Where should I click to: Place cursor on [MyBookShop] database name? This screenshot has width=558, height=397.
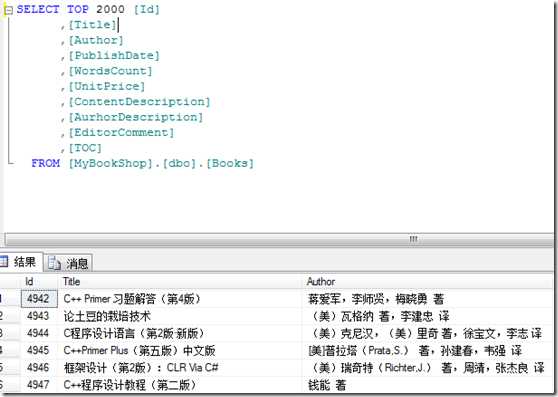tap(110, 163)
